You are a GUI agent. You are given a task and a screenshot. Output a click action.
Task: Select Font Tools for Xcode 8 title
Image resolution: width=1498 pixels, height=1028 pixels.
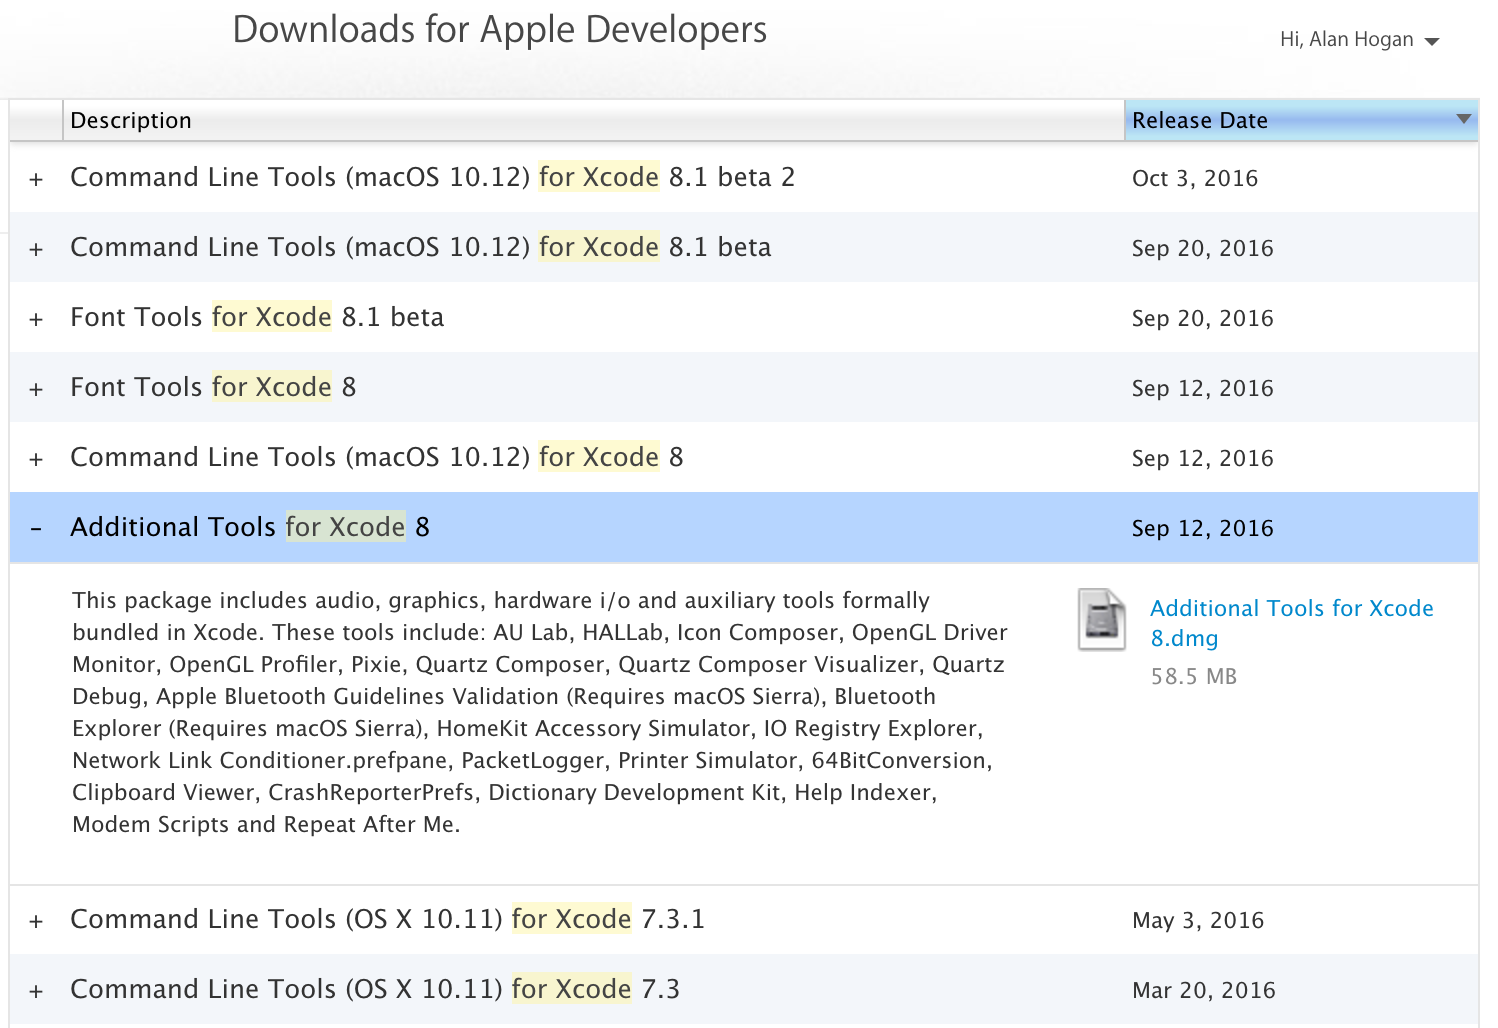click(x=213, y=387)
